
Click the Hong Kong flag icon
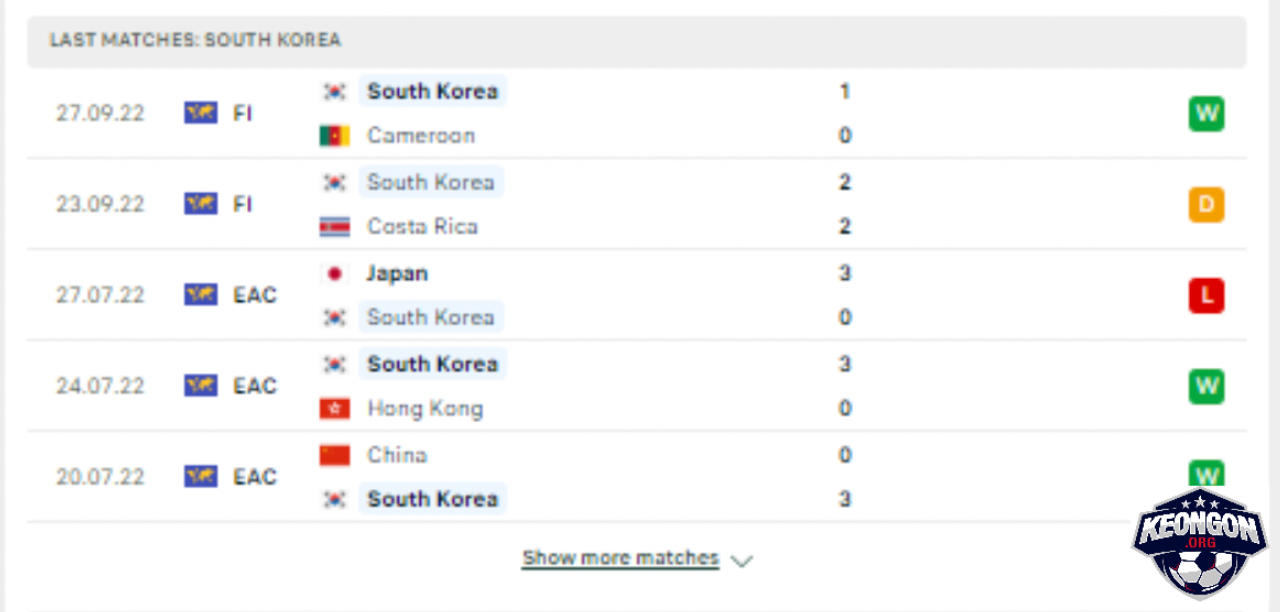[334, 409]
